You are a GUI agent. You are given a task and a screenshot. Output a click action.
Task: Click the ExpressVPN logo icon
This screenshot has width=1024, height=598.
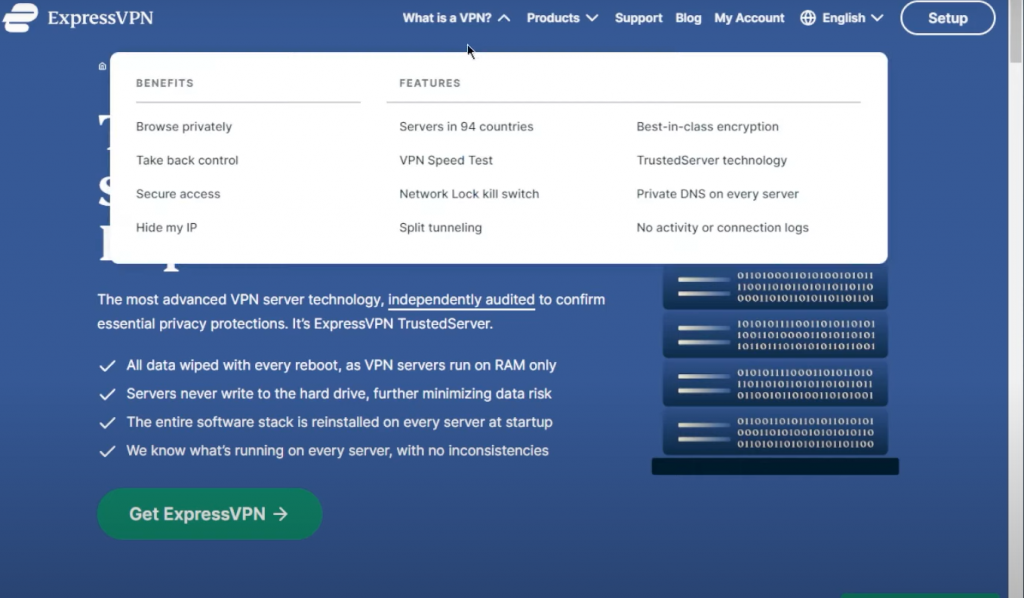coord(20,18)
